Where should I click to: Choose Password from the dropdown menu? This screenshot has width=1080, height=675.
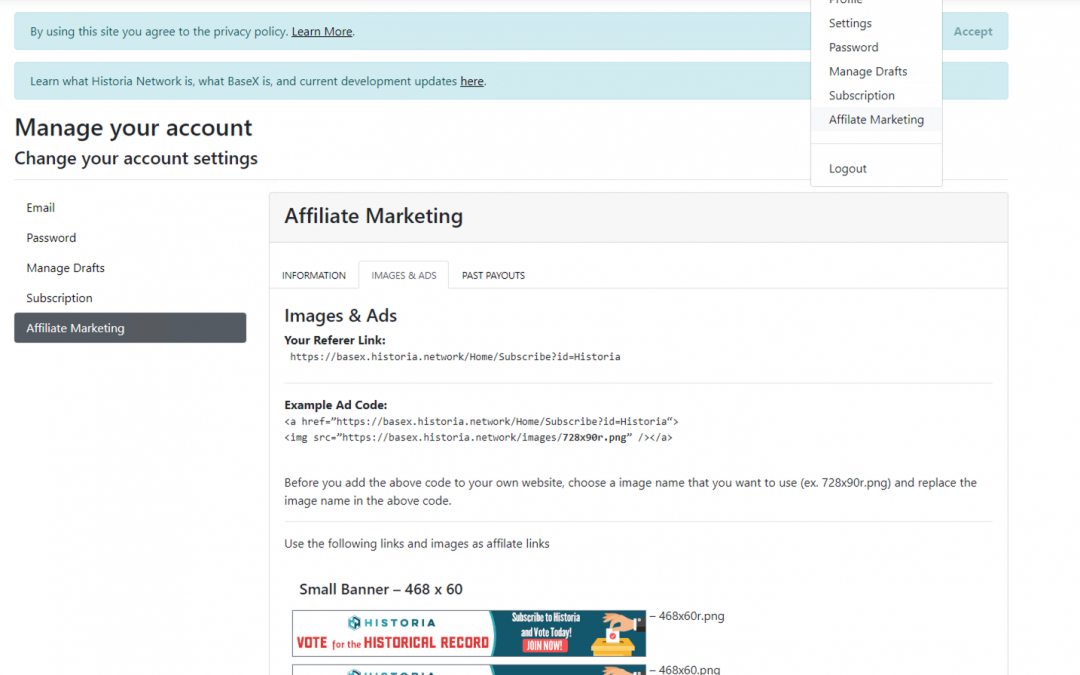pos(853,47)
